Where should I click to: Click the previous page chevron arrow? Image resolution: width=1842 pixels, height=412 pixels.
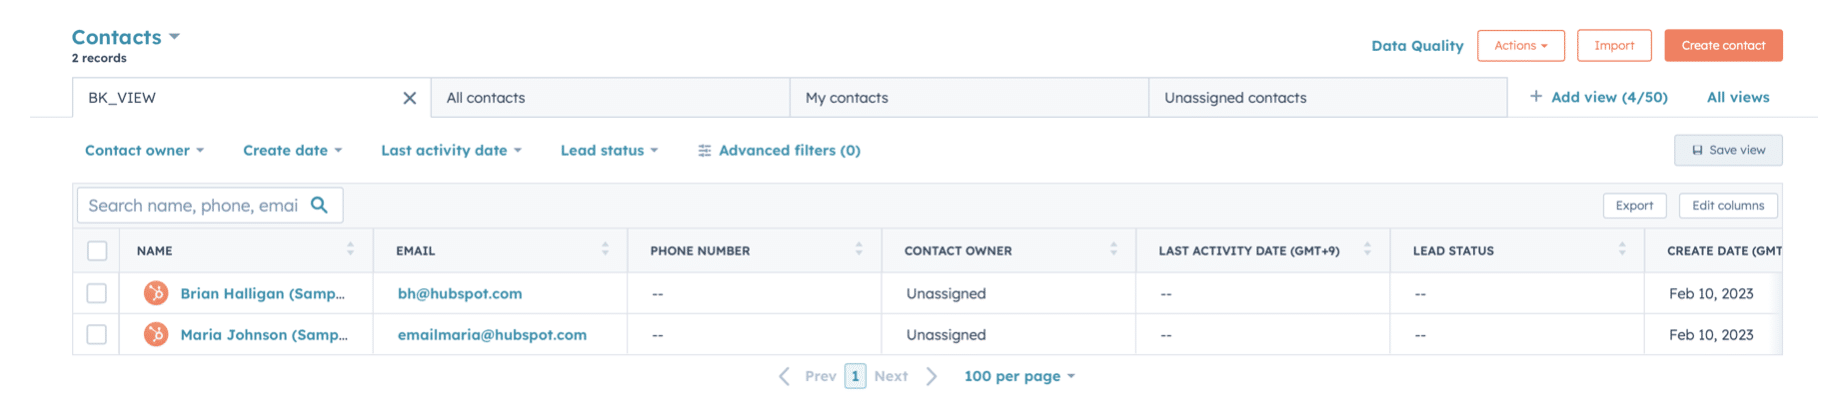784,376
